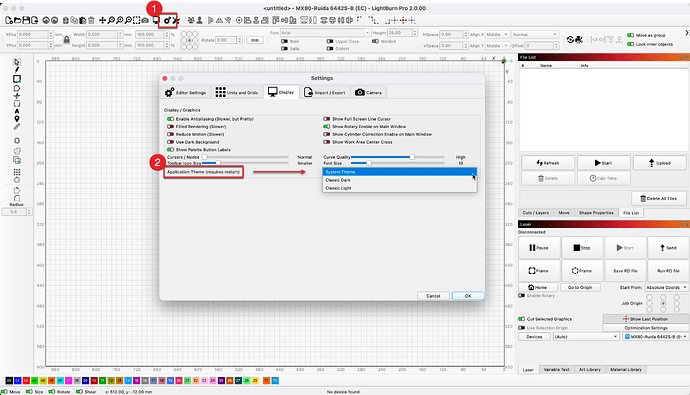
Task: Click the Camera capture icon in toolbar
Action: point(145,20)
